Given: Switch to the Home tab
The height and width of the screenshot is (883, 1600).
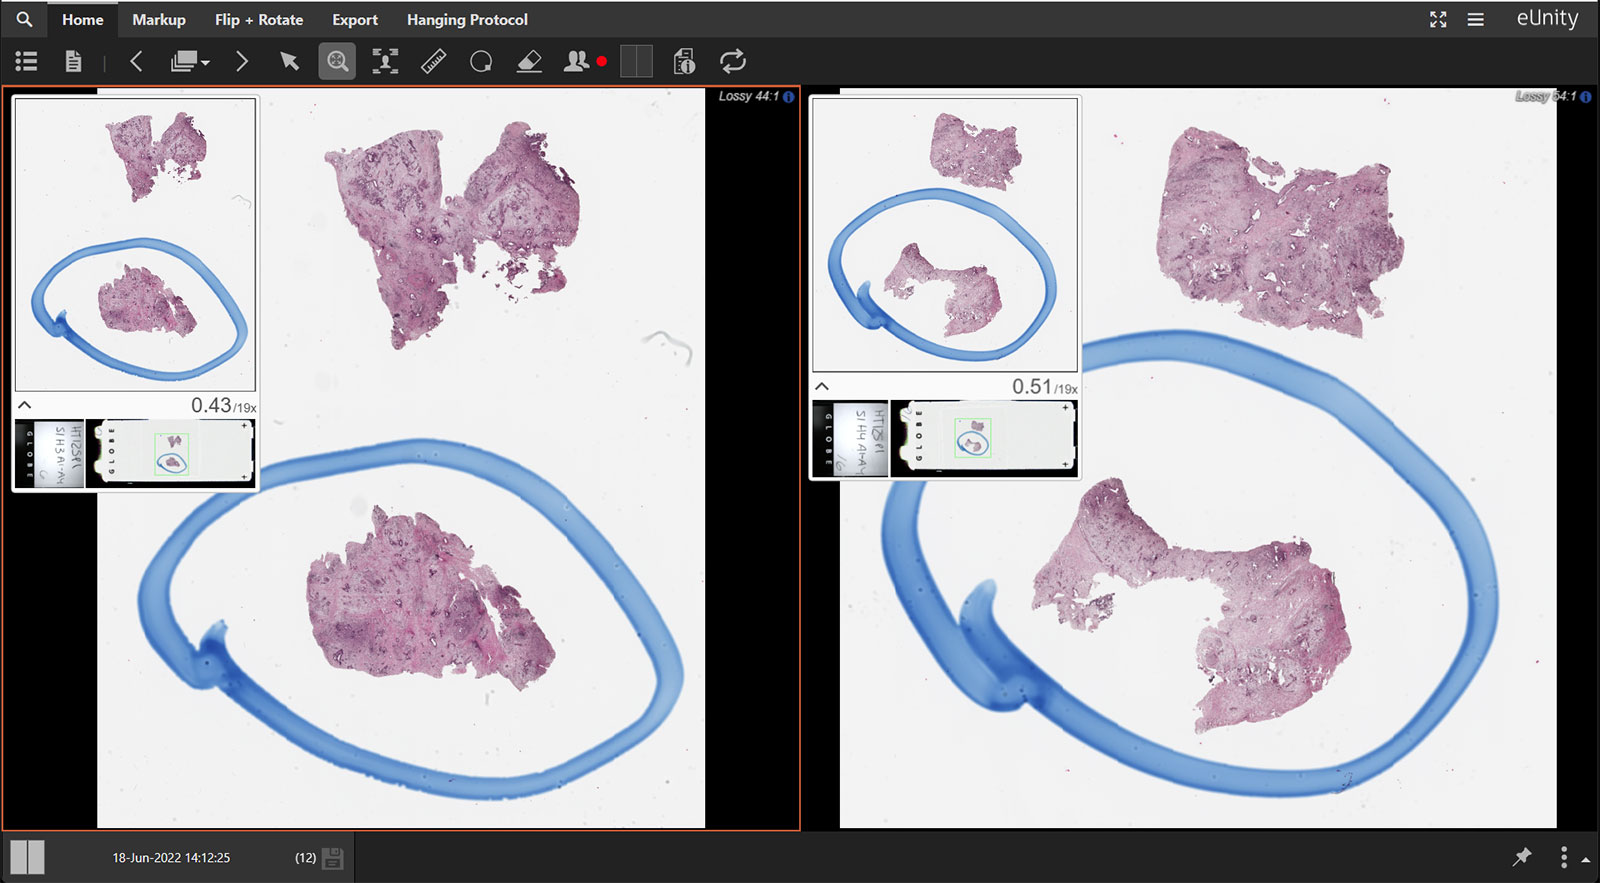Looking at the screenshot, I should pyautogui.click(x=82, y=20).
